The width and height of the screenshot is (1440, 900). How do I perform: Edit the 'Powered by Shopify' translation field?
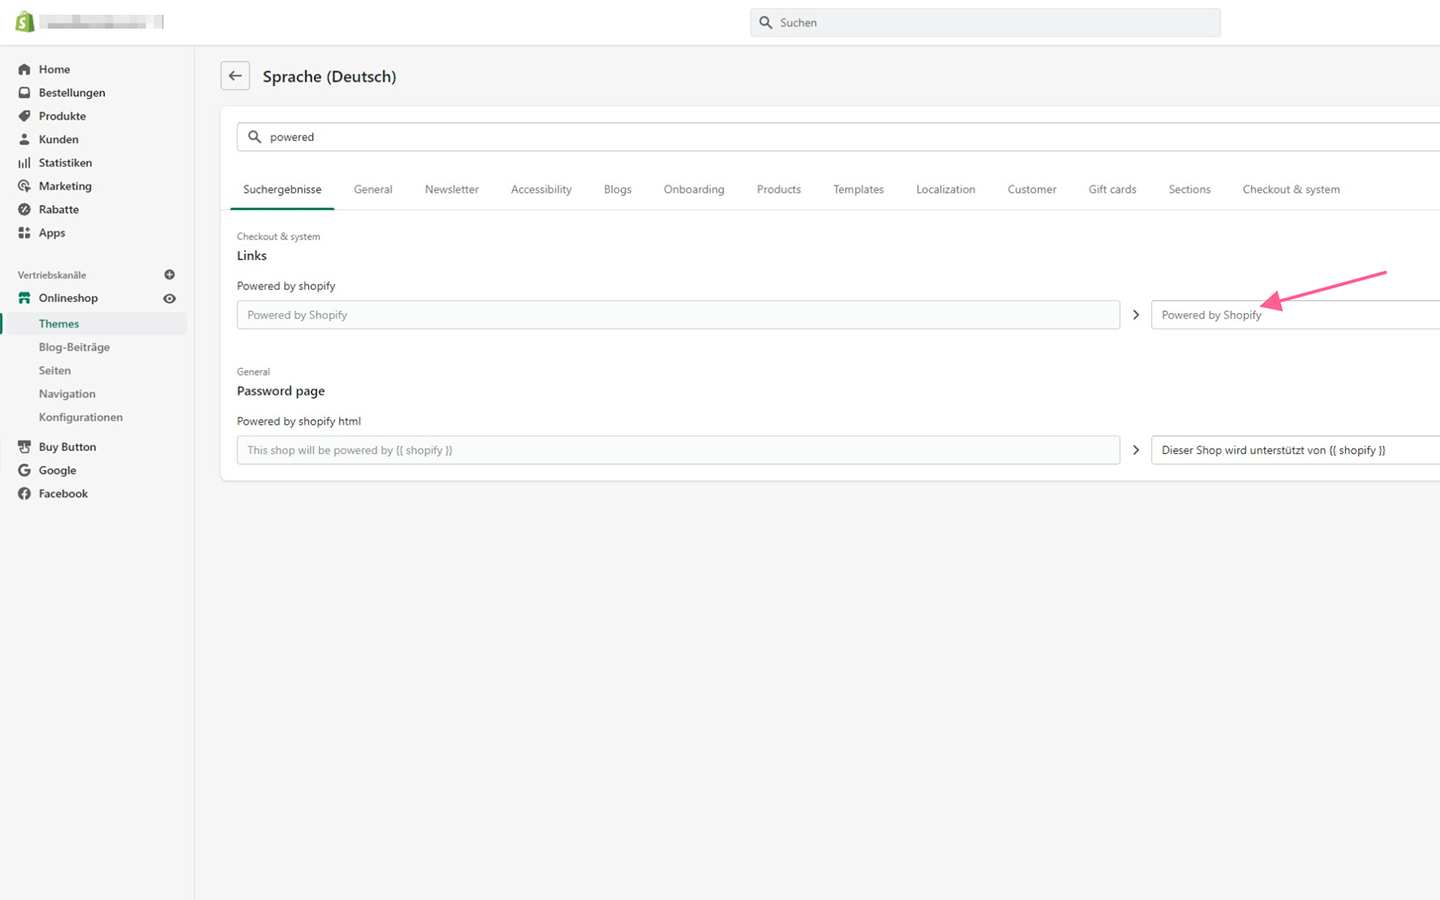tap(1295, 315)
